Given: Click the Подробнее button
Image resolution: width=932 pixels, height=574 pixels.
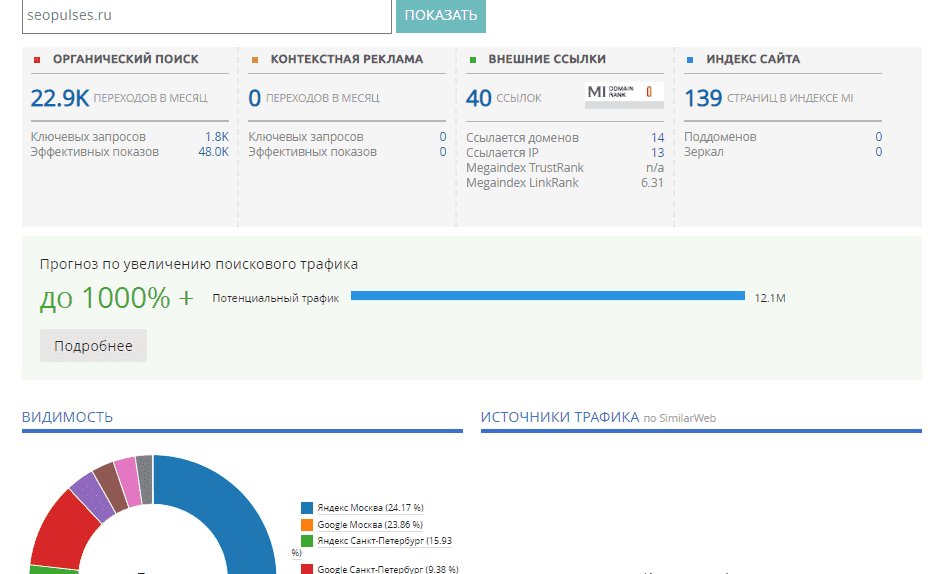Looking at the screenshot, I should point(93,346).
